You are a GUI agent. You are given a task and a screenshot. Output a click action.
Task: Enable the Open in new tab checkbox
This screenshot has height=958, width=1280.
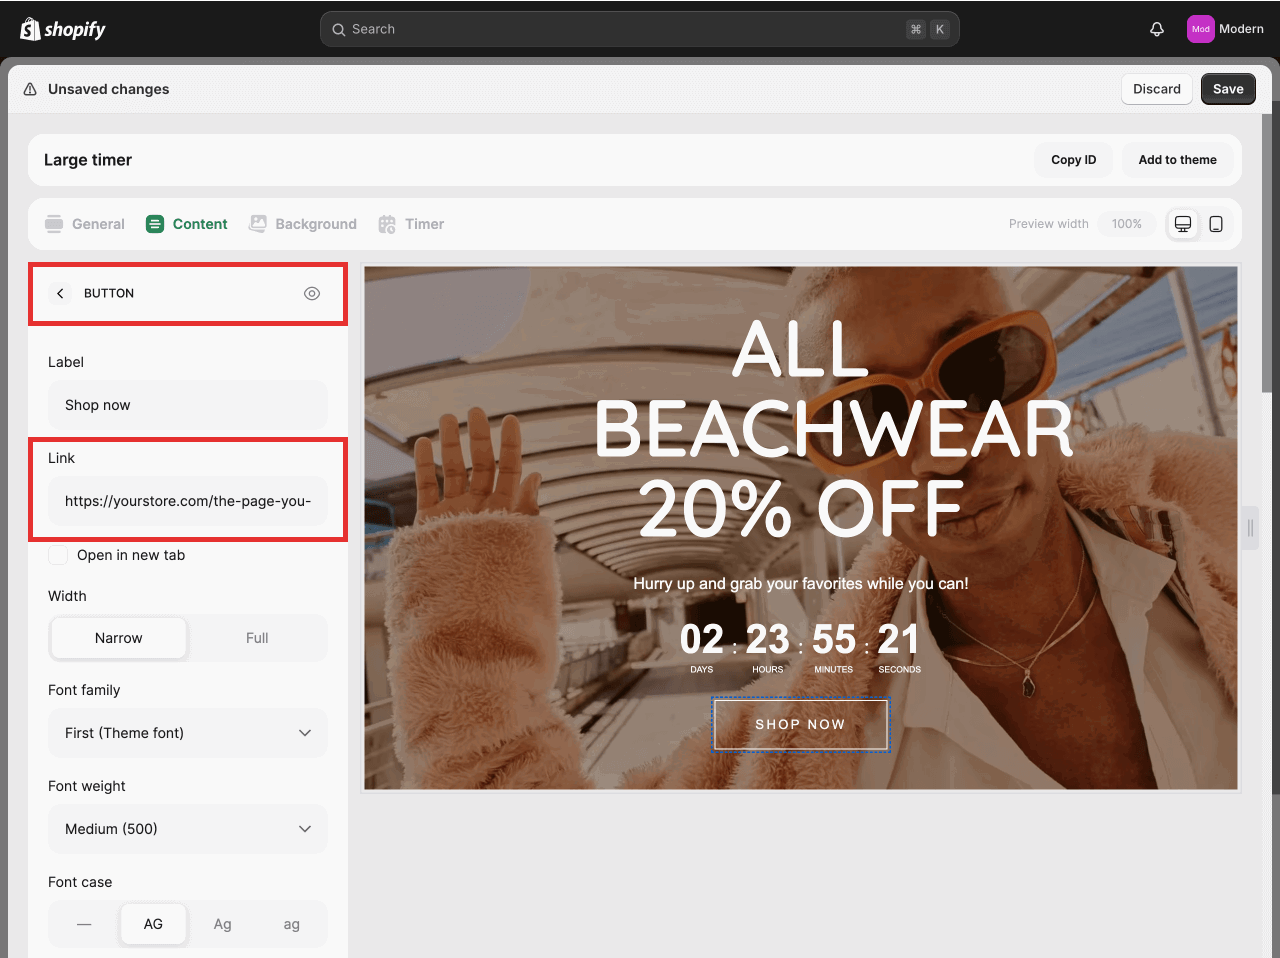pos(59,555)
